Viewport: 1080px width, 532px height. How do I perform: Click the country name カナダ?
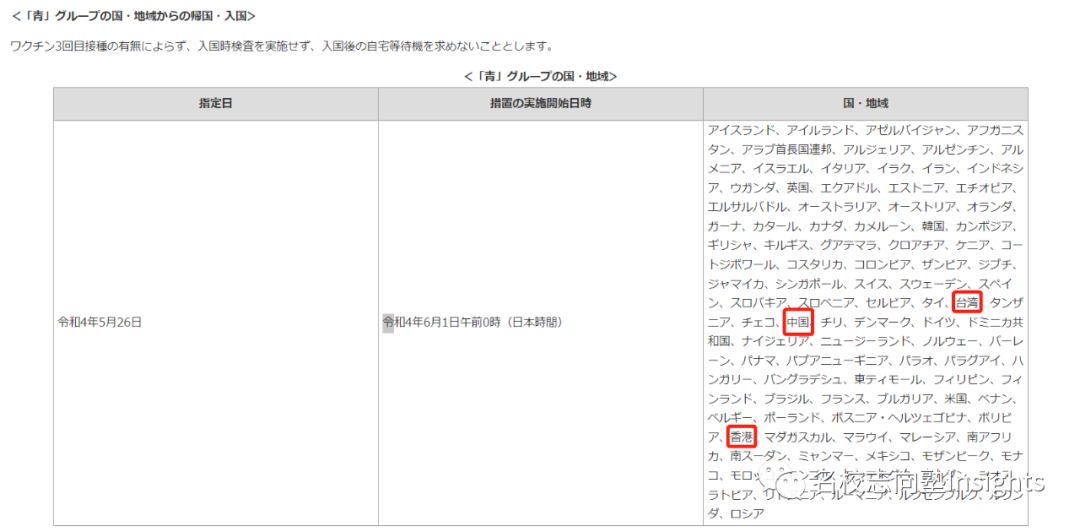tap(825, 226)
